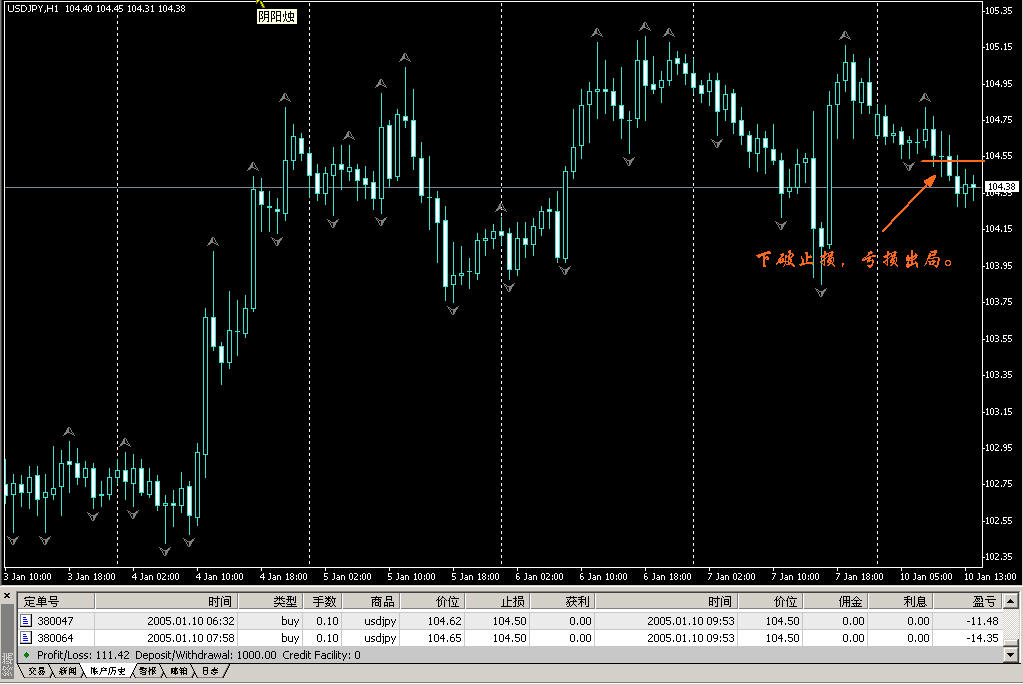This screenshot has height=685, width=1023.
Task: Click the loss value -14.35
Action: tap(983, 638)
